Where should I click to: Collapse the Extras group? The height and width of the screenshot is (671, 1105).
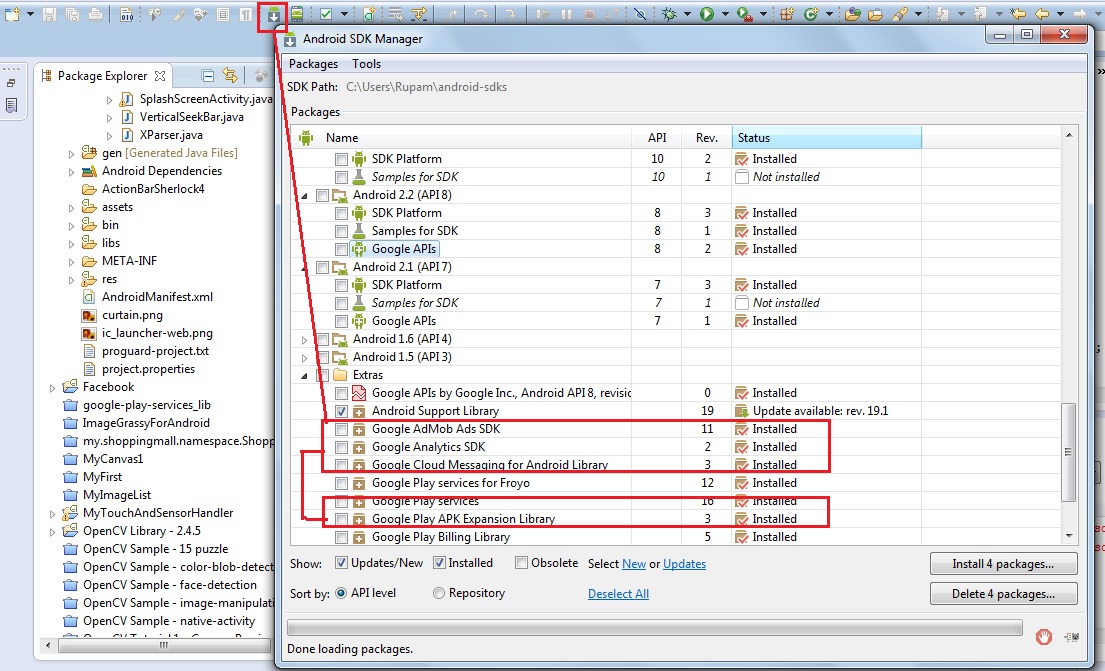coord(304,376)
